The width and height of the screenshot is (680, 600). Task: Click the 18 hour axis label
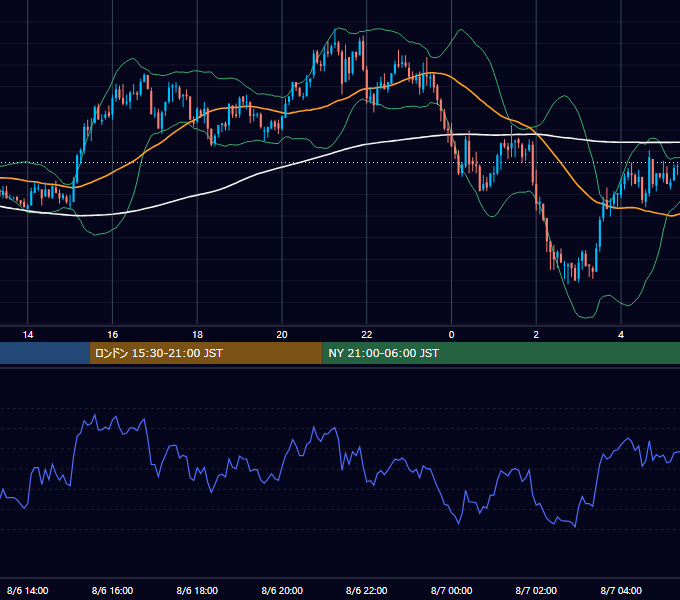point(197,335)
